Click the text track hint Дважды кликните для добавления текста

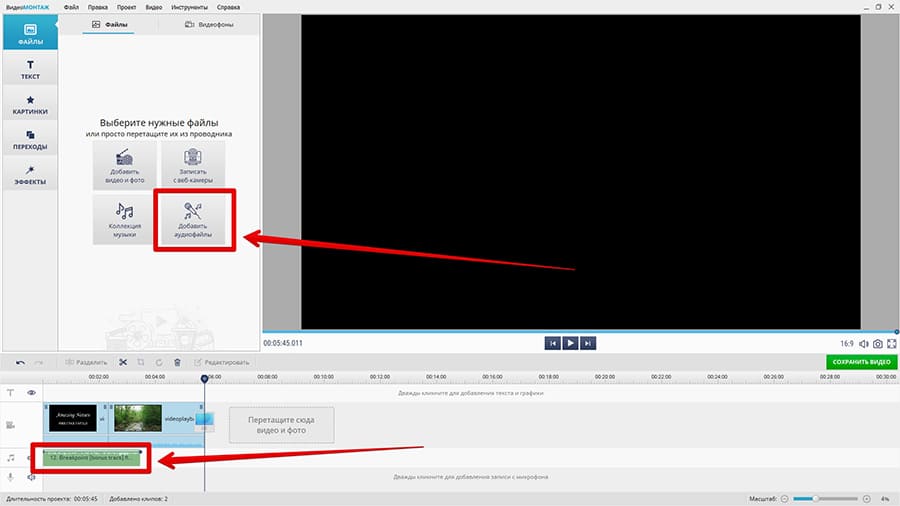point(471,393)
